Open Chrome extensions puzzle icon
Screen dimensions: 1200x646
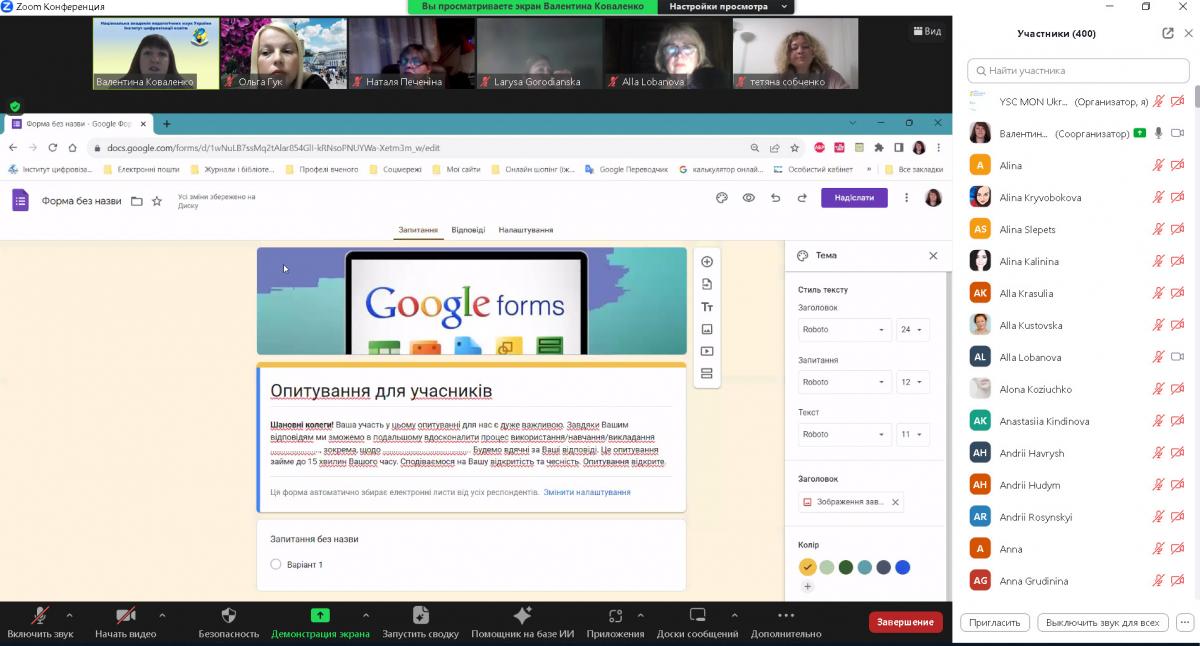pos(879,148)
